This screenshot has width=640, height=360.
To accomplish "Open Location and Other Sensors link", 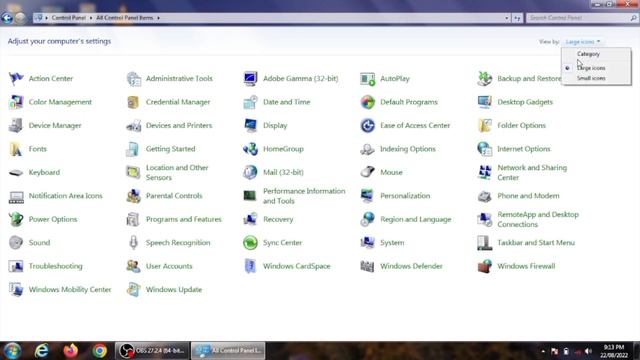I will (x=177, y=172).
